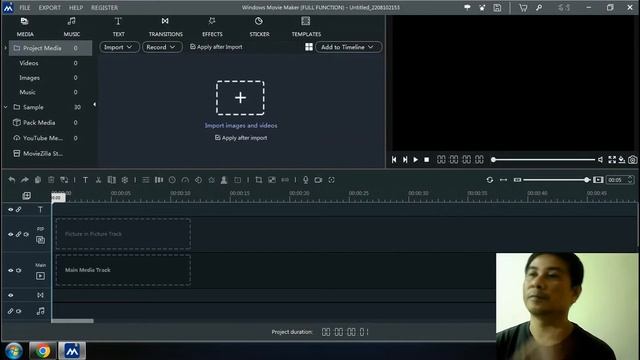Check Apply after import in toolbar
The width and height of the screenshot is (640, 360).
(x=216, y=47)
